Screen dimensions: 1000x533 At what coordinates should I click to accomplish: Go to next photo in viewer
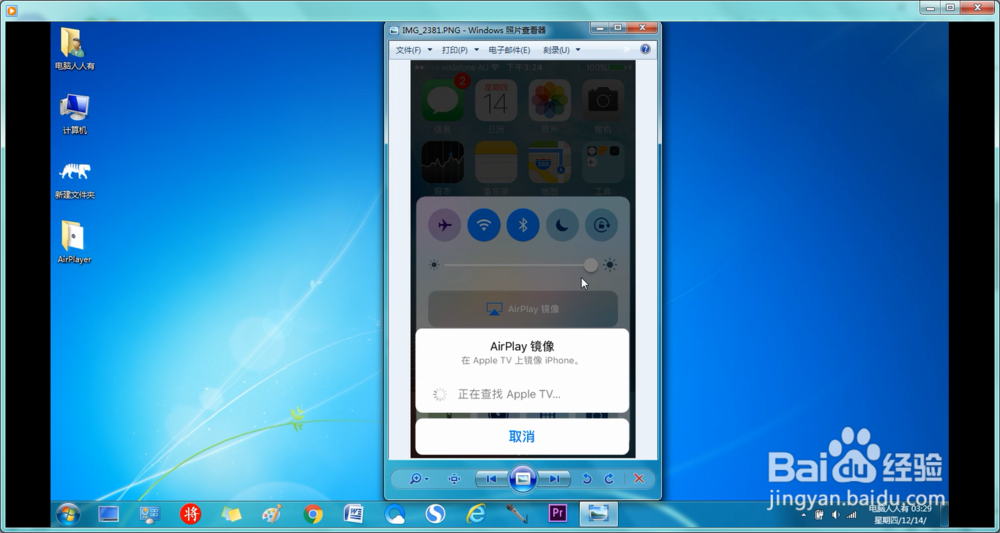[554, 479]
